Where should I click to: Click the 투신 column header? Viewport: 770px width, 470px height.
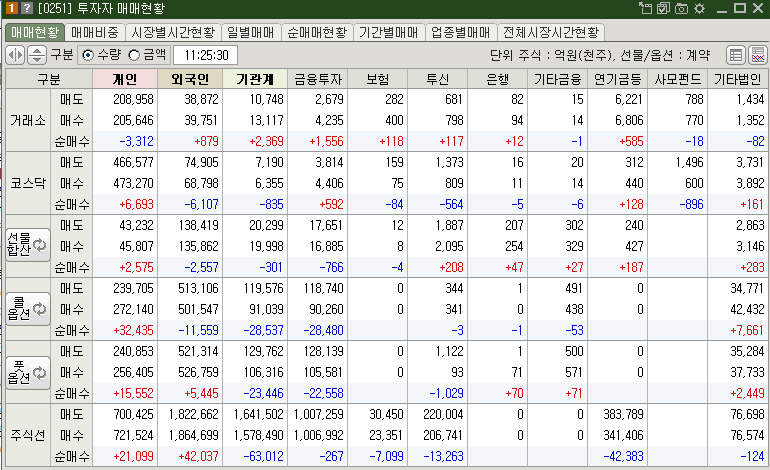tap(438, 79)
